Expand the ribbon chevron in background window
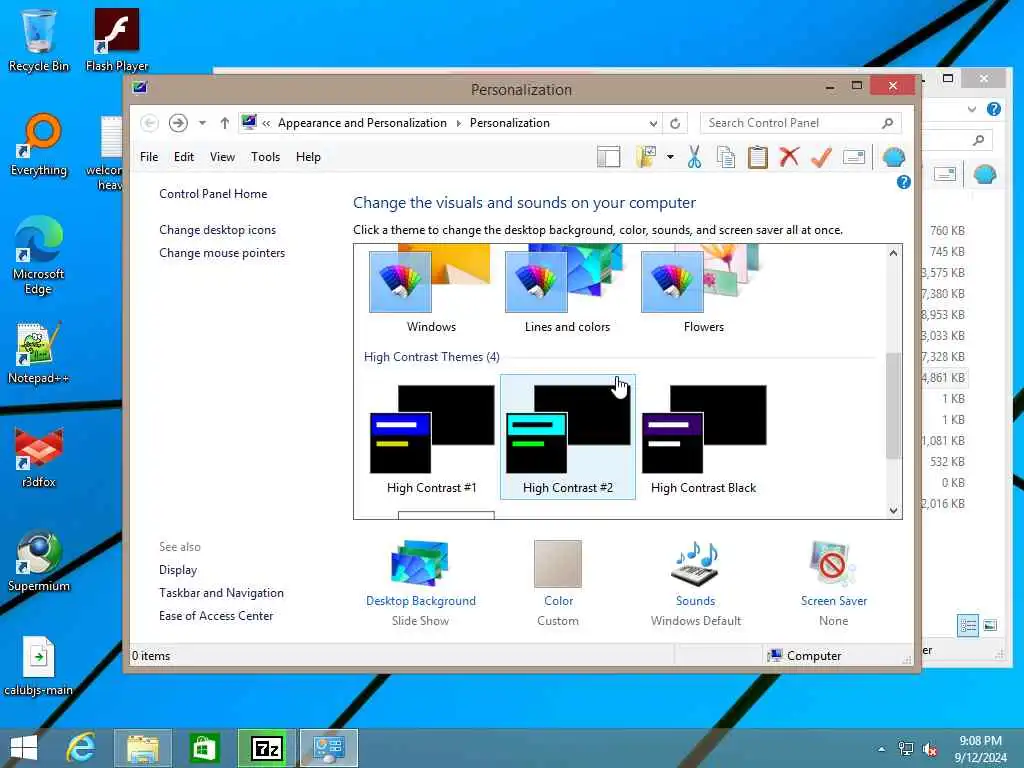1024x768 pixels. pos(972,109)
